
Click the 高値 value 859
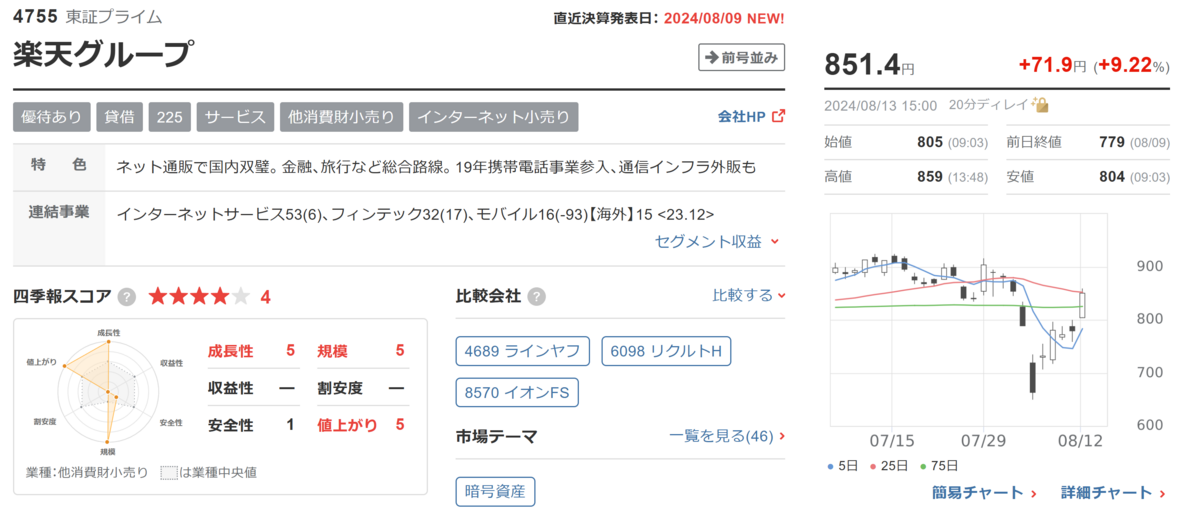click(930, 176)
